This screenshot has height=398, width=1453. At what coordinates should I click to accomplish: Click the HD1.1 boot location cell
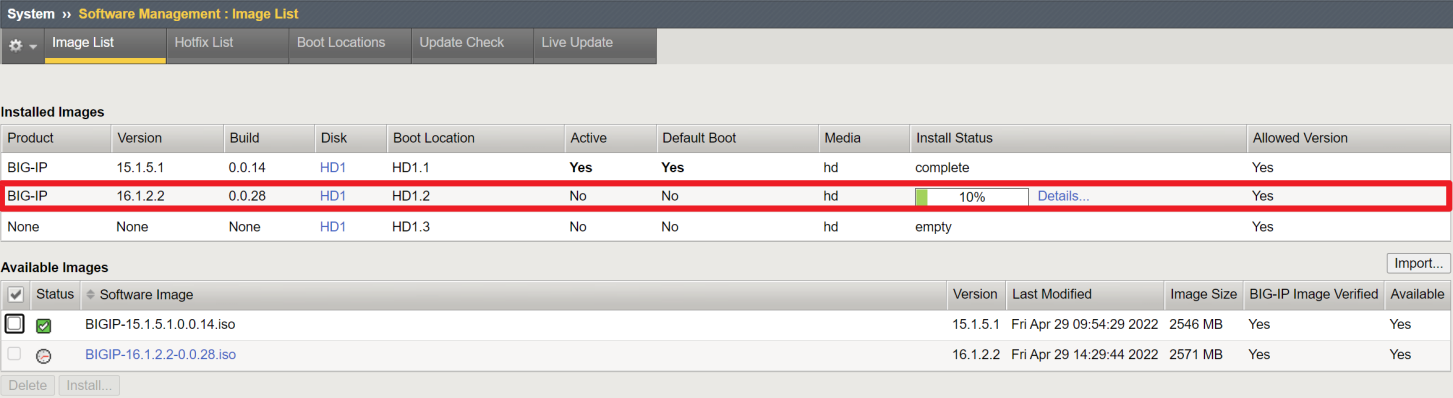(x=411, y=167)
